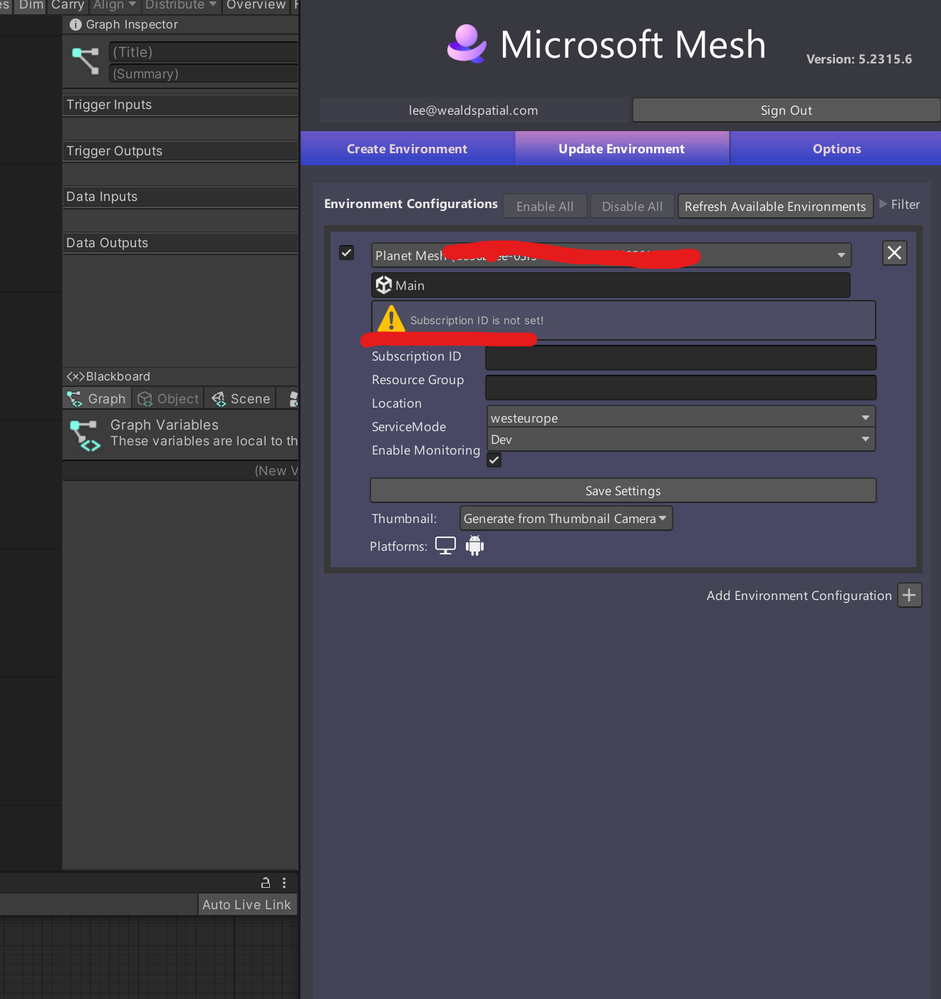Click the Add Environment Configuration plus button
This screenshot has height=999, width=941.
pyautogui.click(x=909, y=595)
